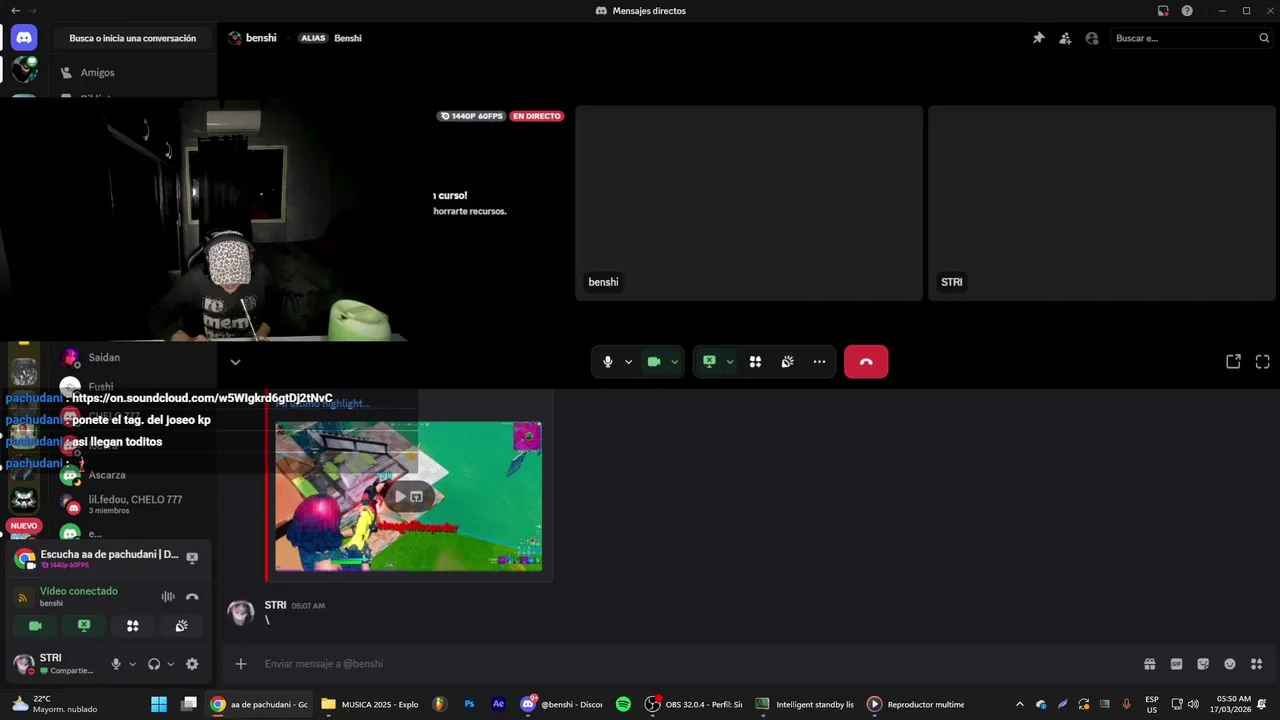Open inbox icon in title bar
This screenshot has width=1280, height=720.
click(1163, 11)
